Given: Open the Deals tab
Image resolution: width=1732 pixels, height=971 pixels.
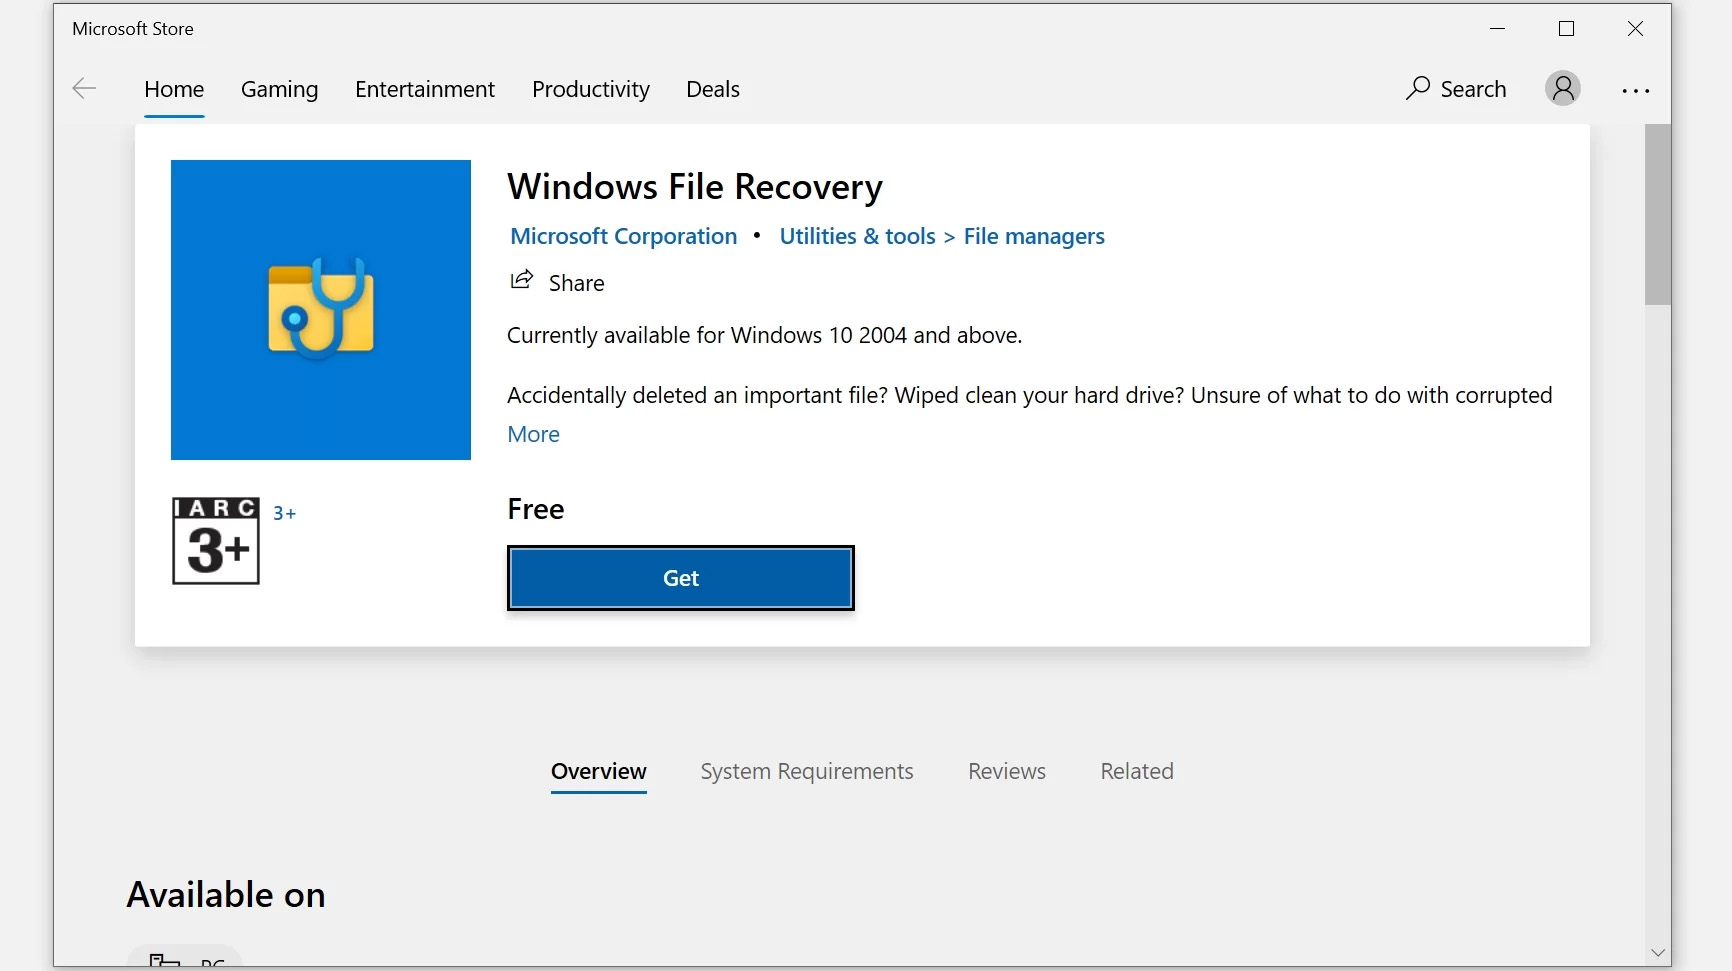Looking at the screenshot, I should (713, 89).
